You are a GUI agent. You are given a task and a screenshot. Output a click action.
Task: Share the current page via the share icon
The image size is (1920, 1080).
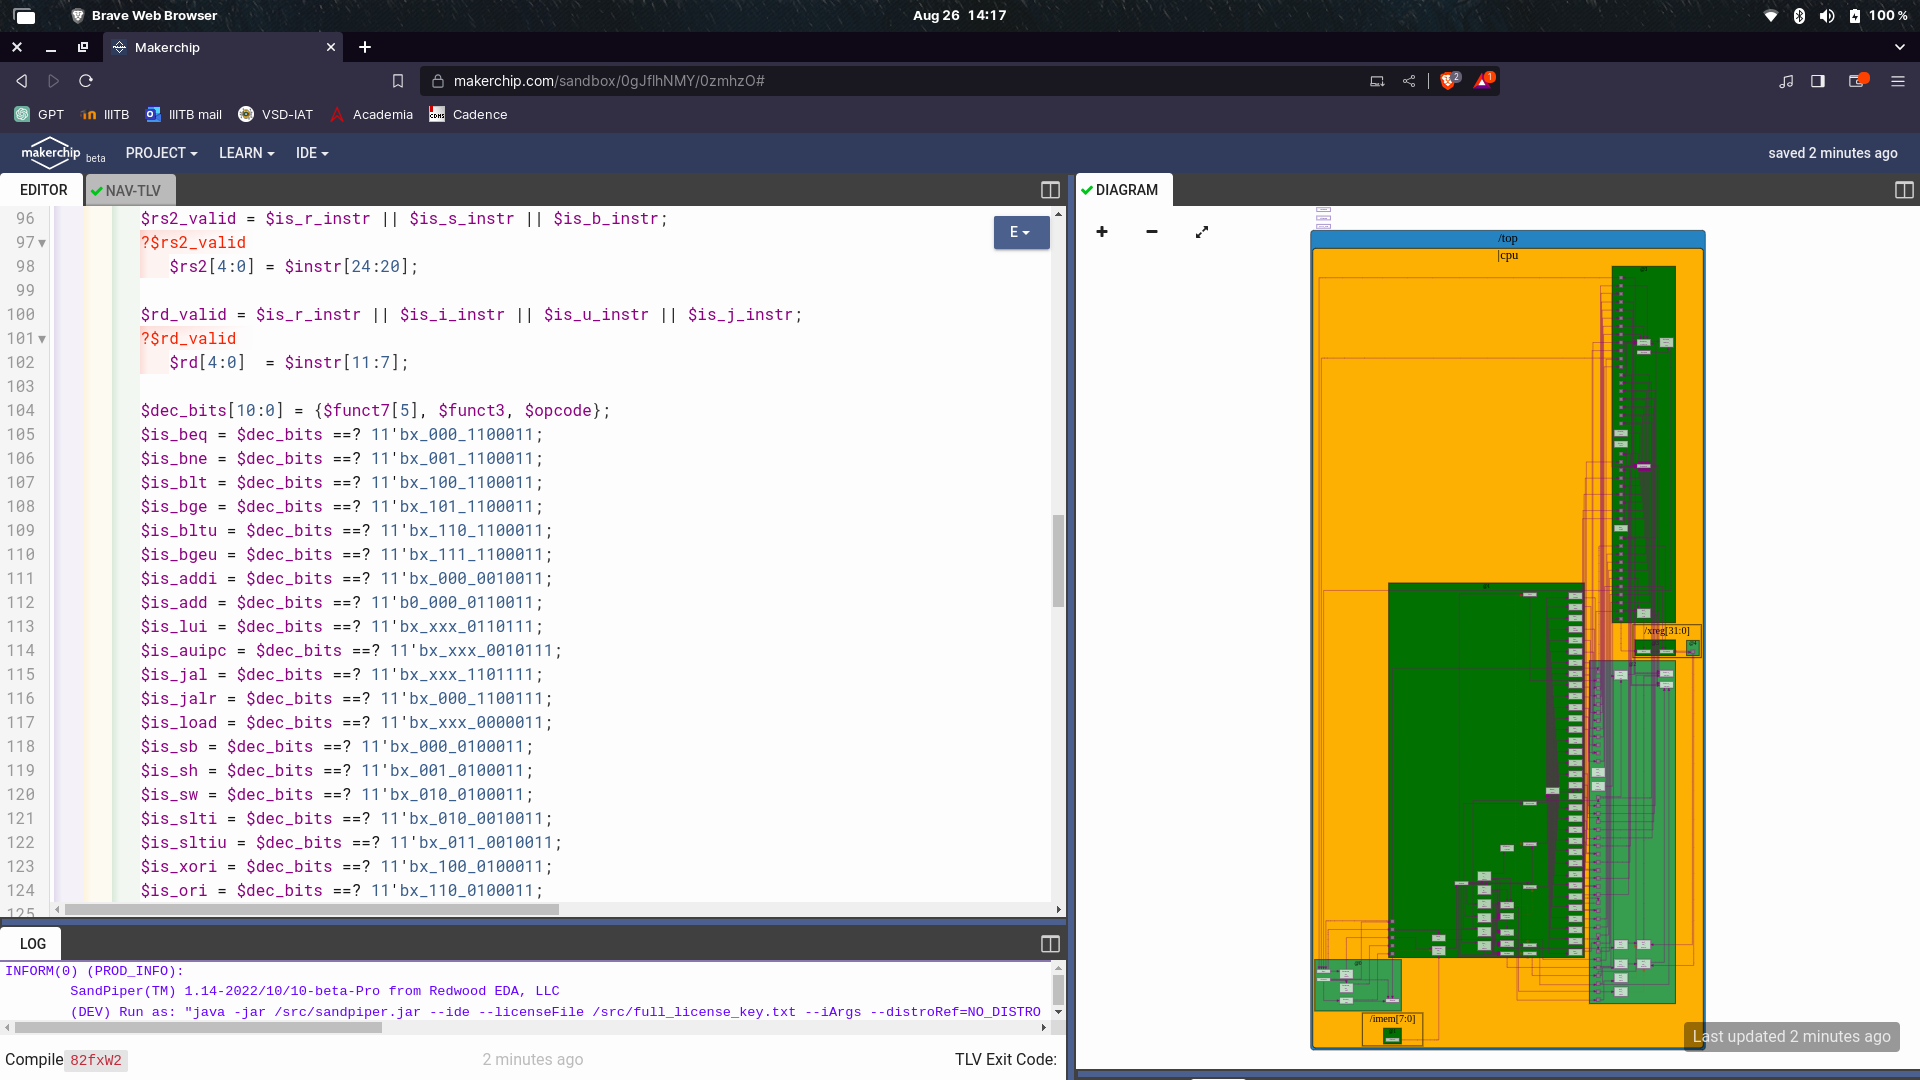pos(1410,81)
